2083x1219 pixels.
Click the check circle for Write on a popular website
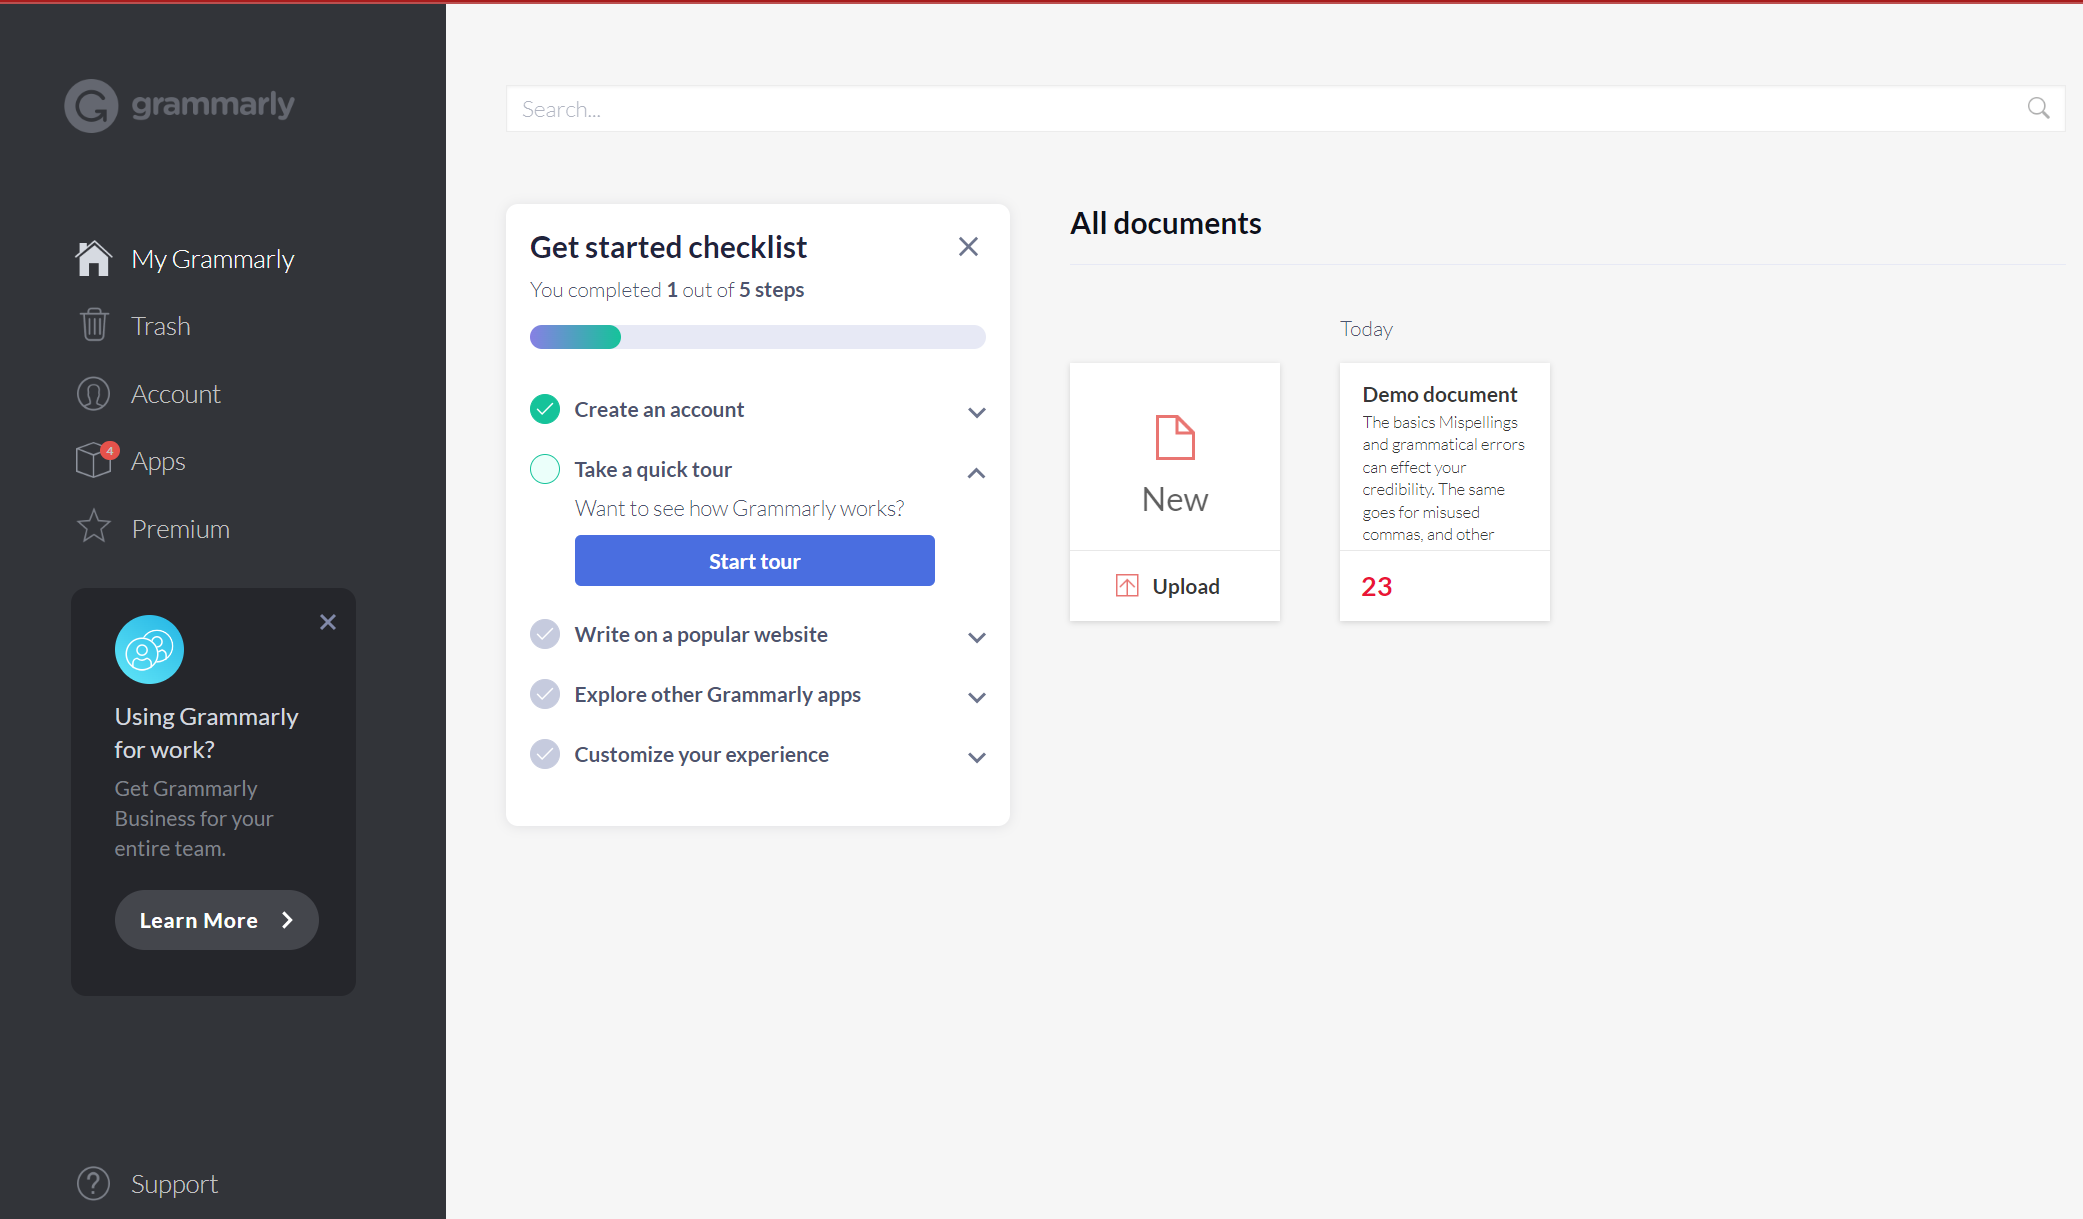pos(545,634)
